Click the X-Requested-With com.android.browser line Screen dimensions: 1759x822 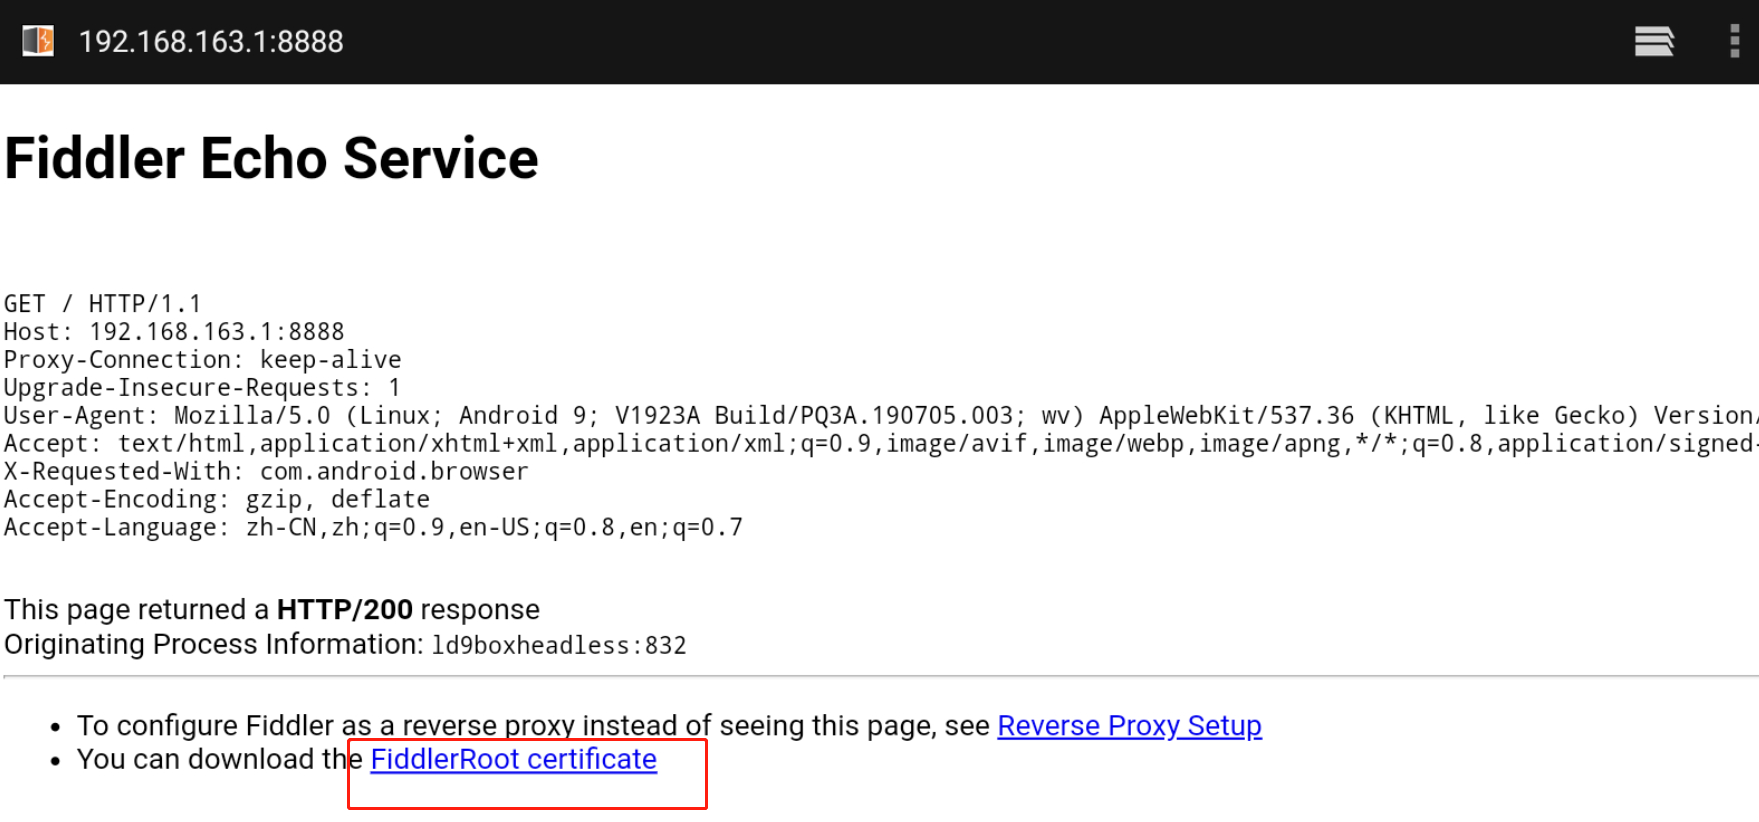pos(266,471)
